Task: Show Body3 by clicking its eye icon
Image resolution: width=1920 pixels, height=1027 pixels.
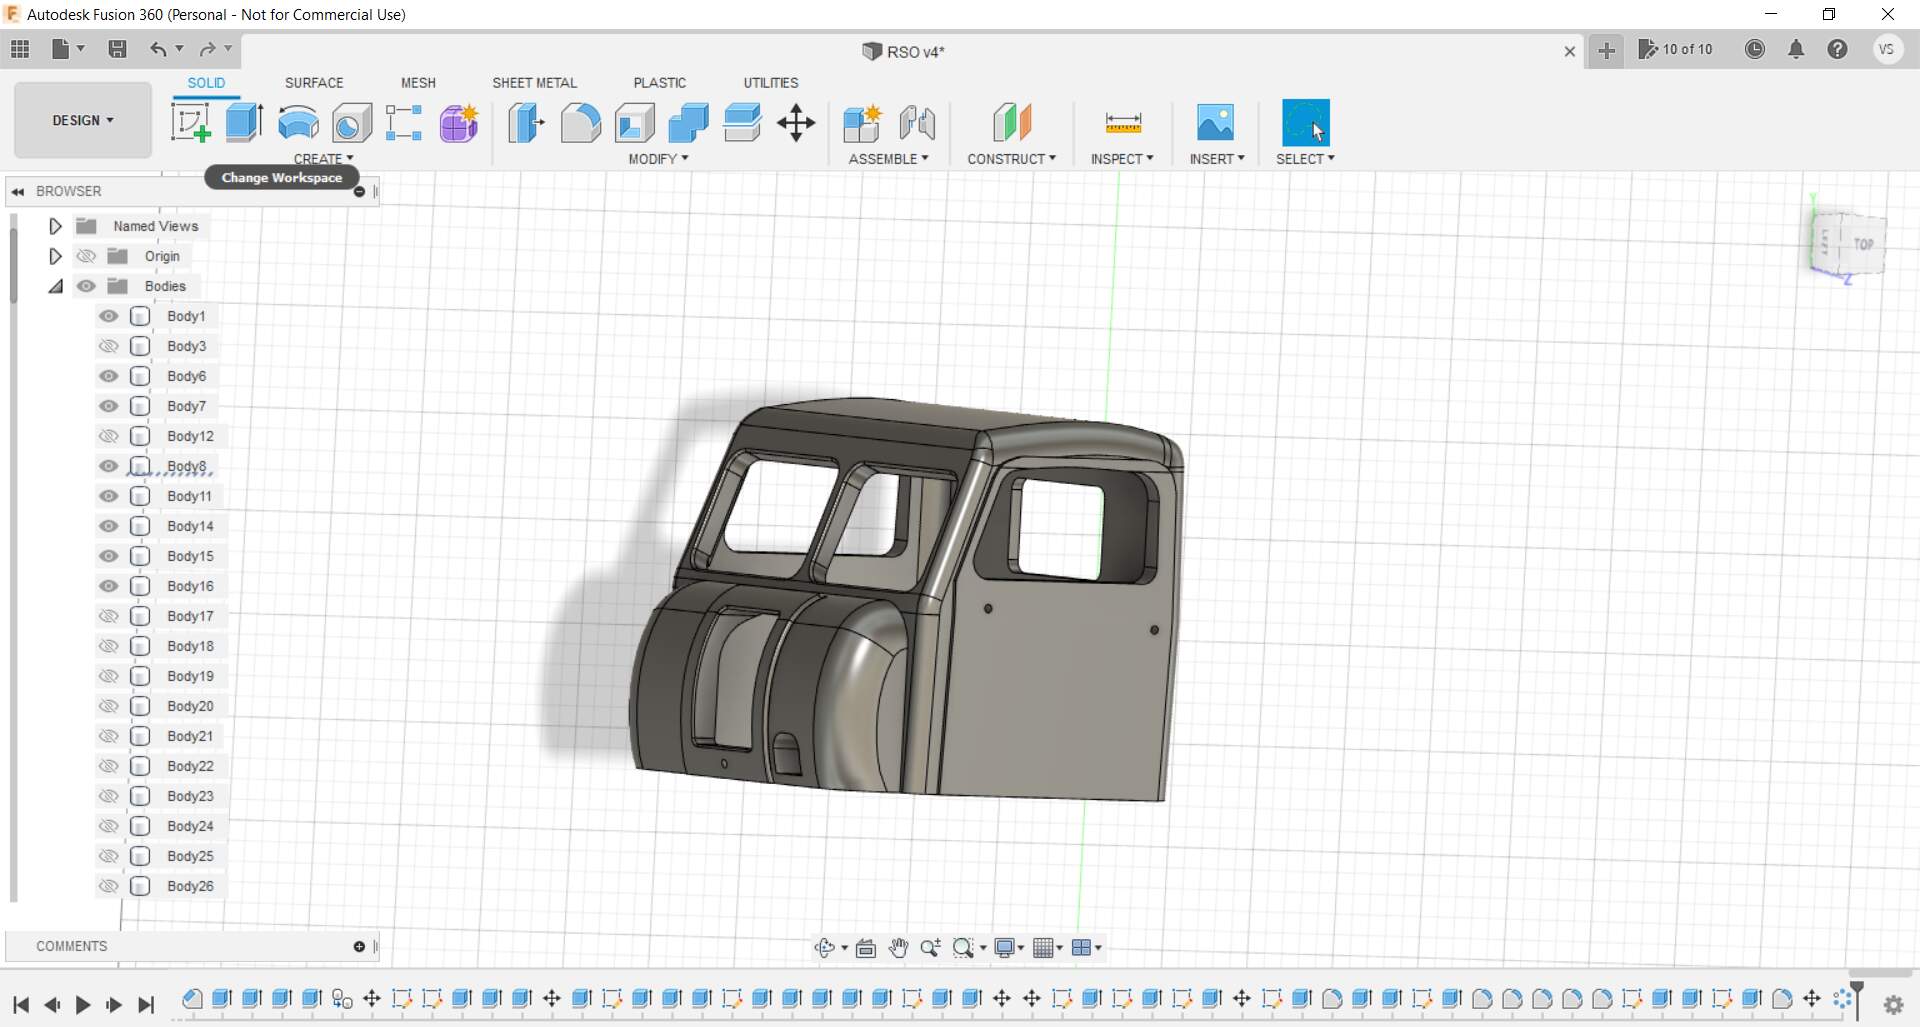Action: (109, 346)
